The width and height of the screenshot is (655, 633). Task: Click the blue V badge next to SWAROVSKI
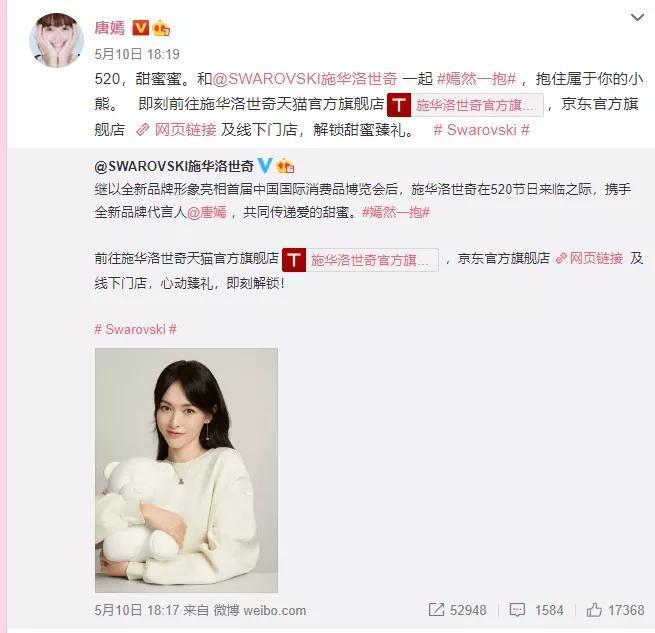(x=265, y=165)
